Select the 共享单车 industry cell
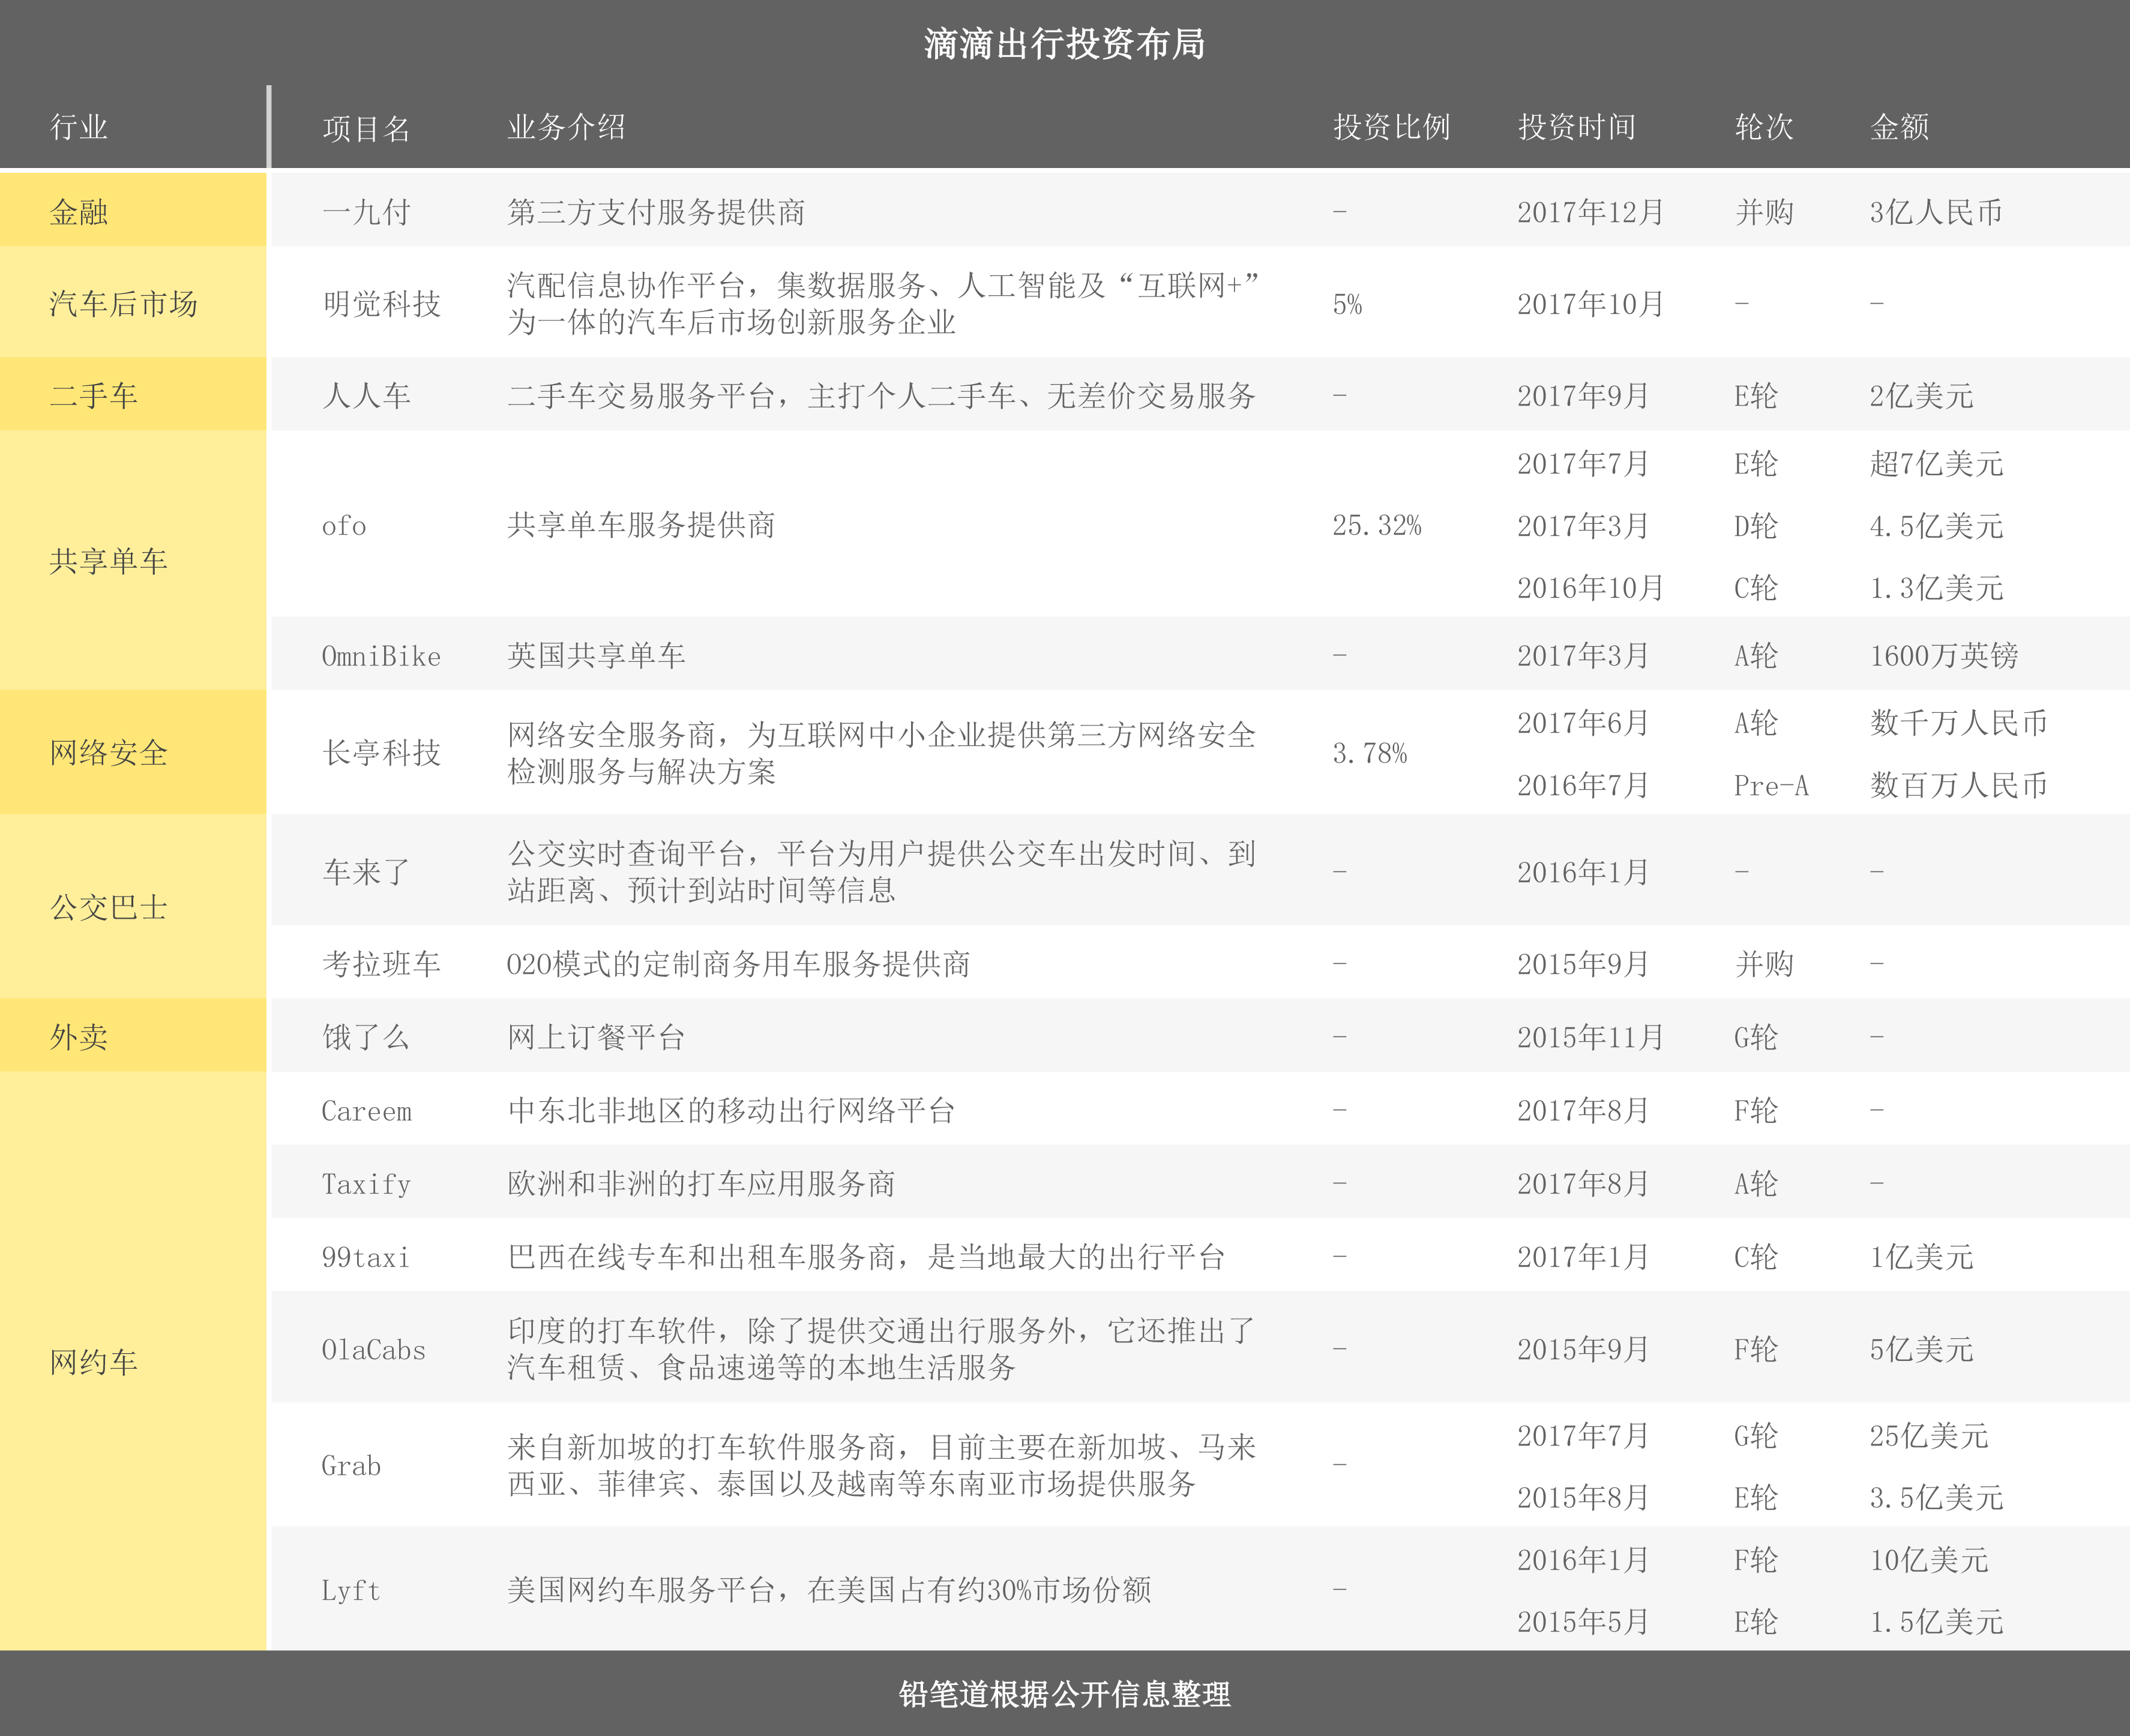 pos(108,561)
